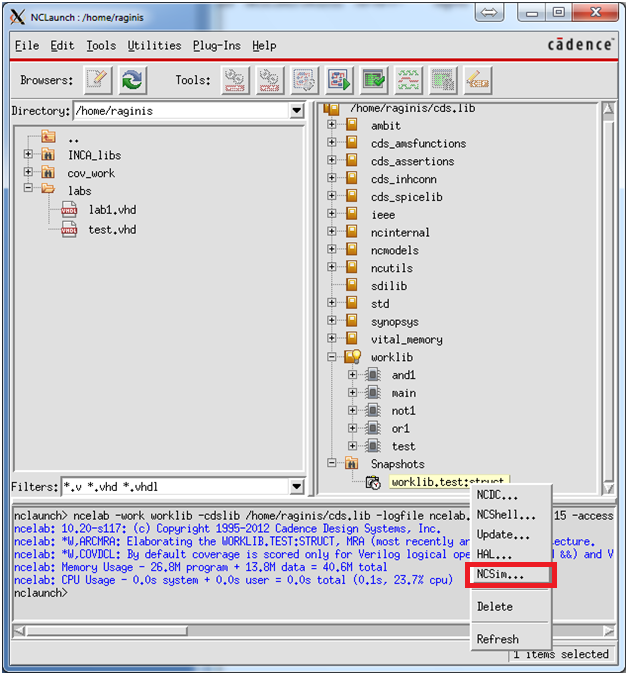The image size is (628, 675).
Task: Collapse the worklib library node
Action: pos(331,356)
